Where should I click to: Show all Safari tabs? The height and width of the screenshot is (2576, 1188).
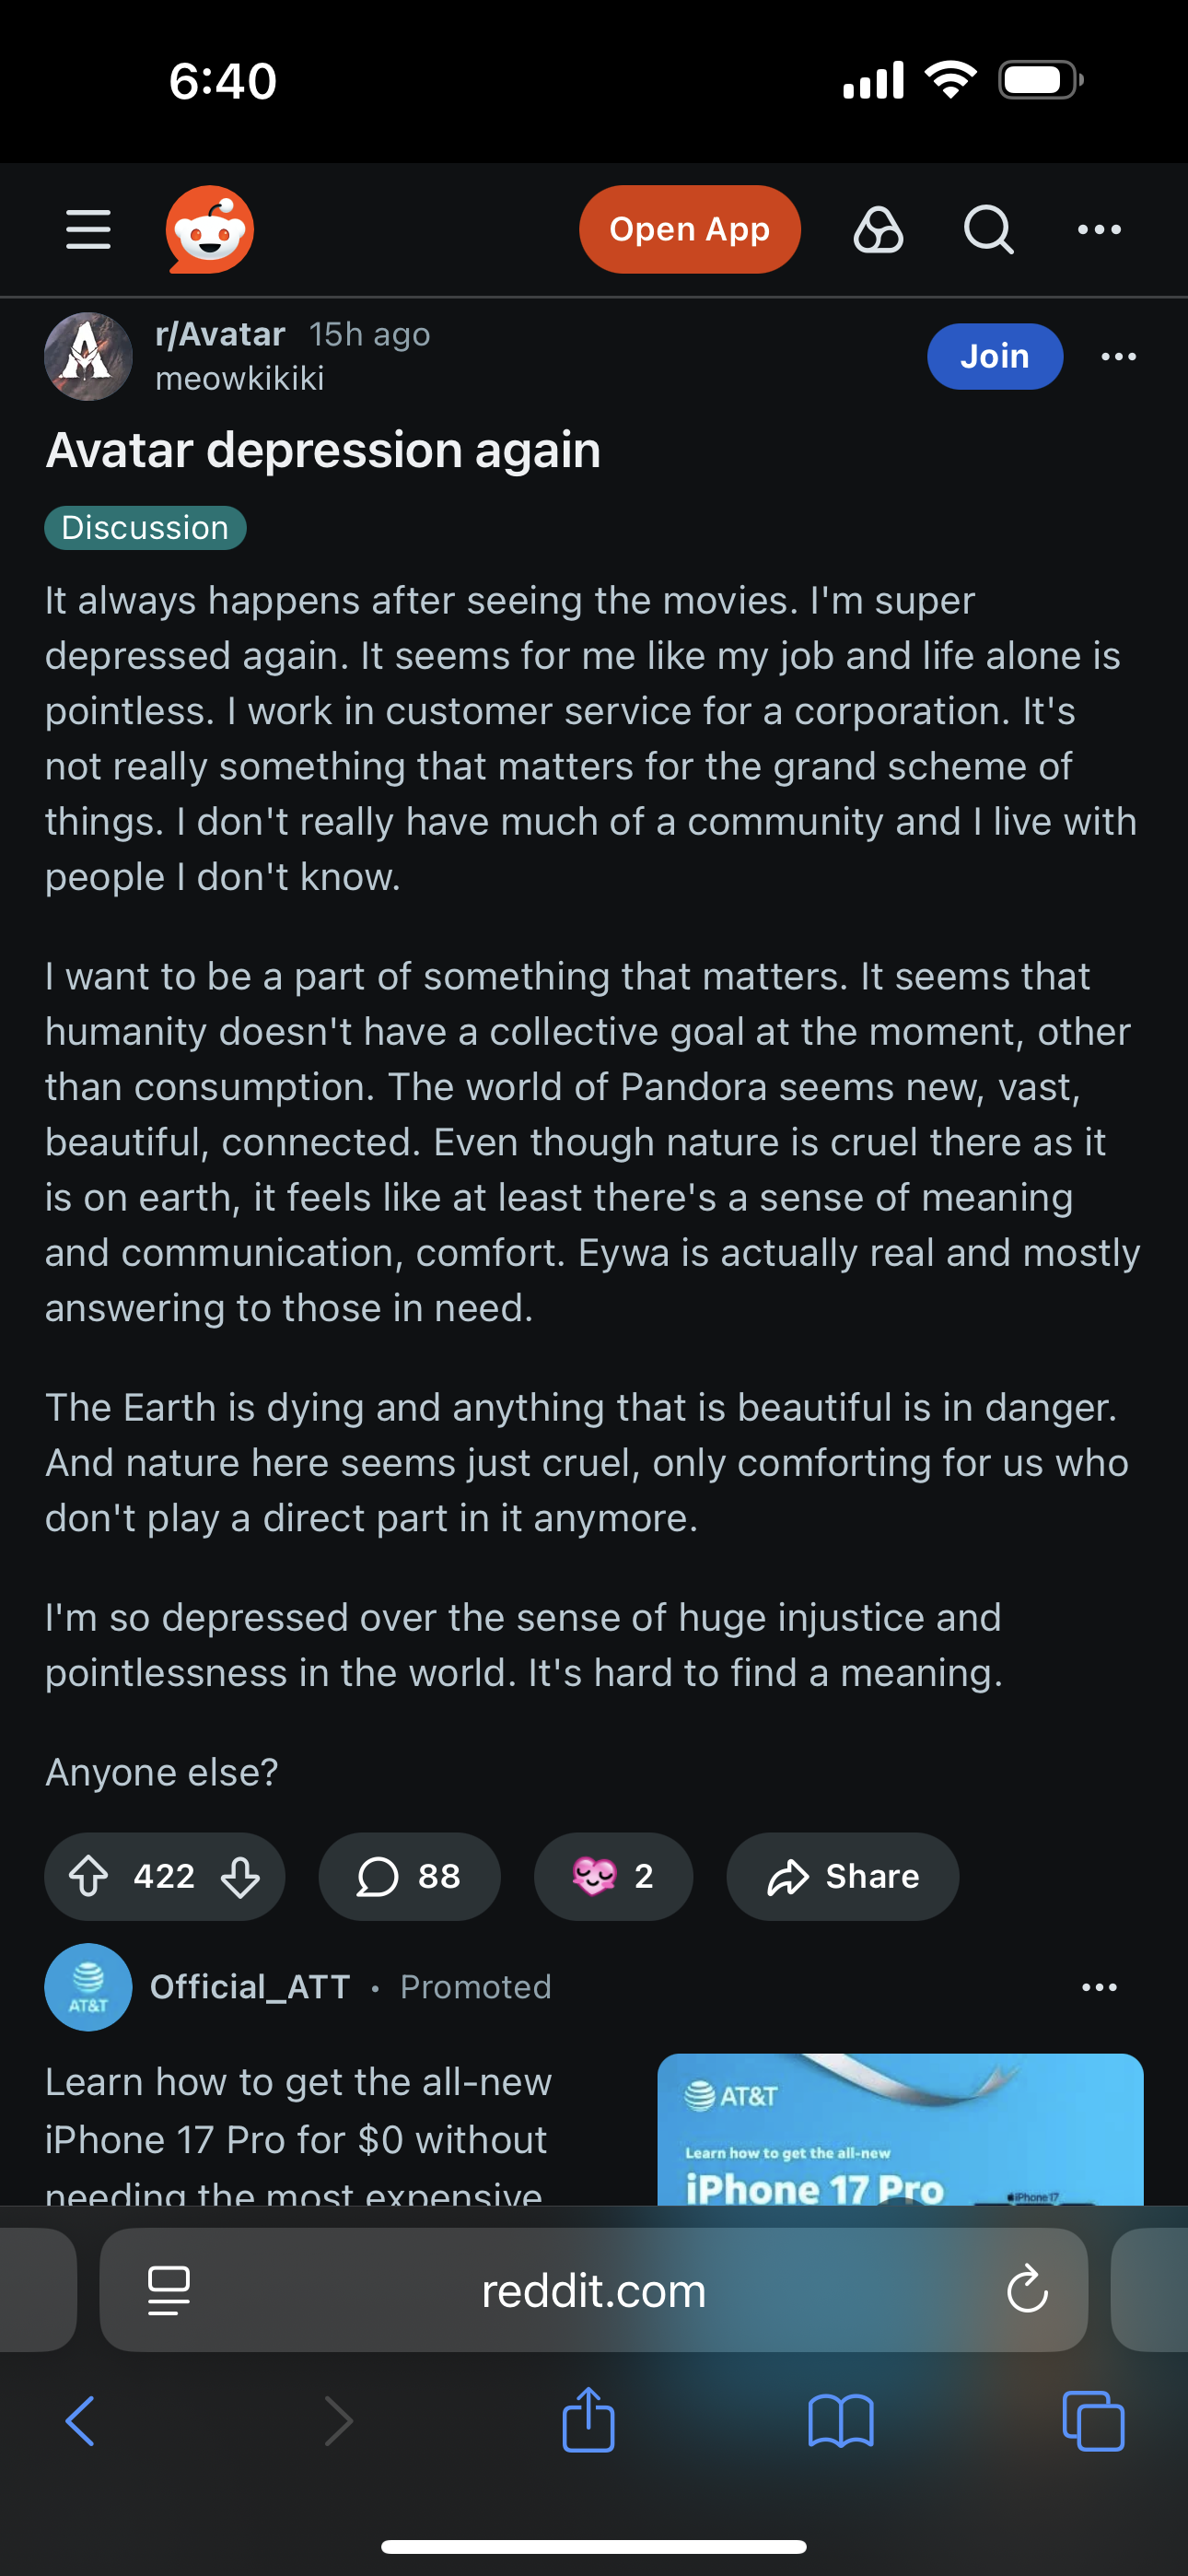pyautogui.click(x=1093, y=2420)
